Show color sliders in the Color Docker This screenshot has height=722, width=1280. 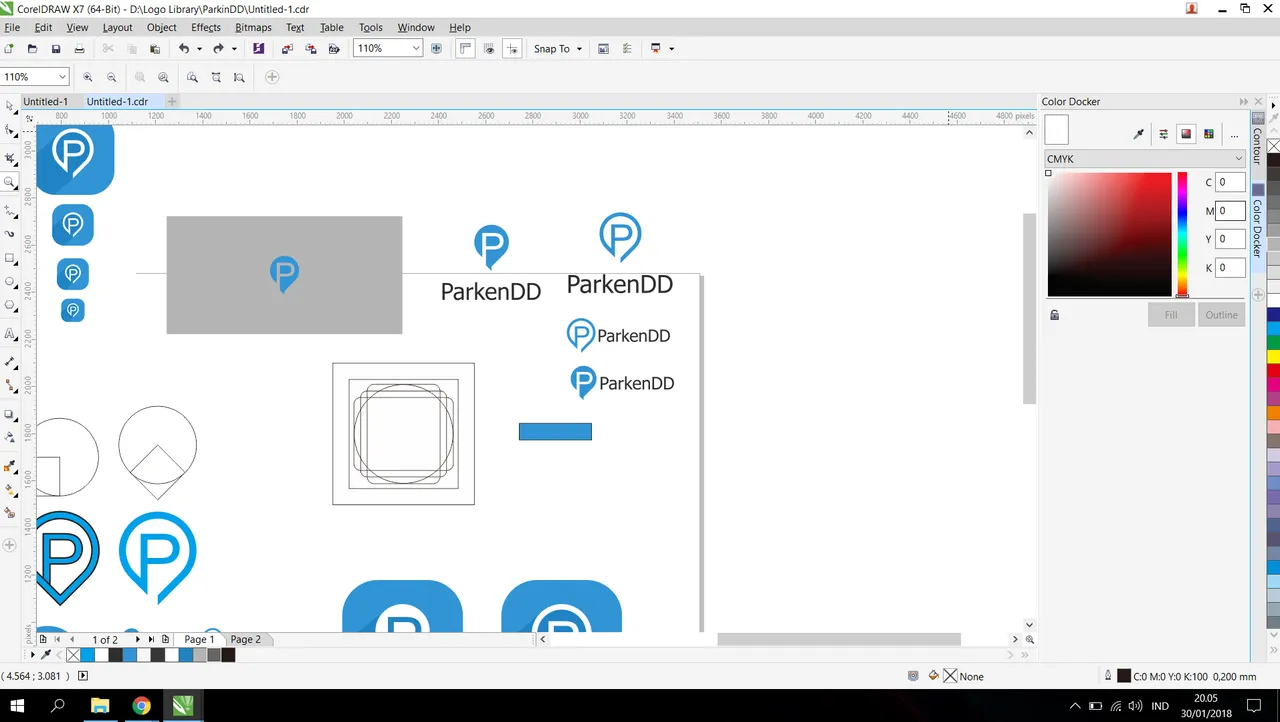point(1163,134)
